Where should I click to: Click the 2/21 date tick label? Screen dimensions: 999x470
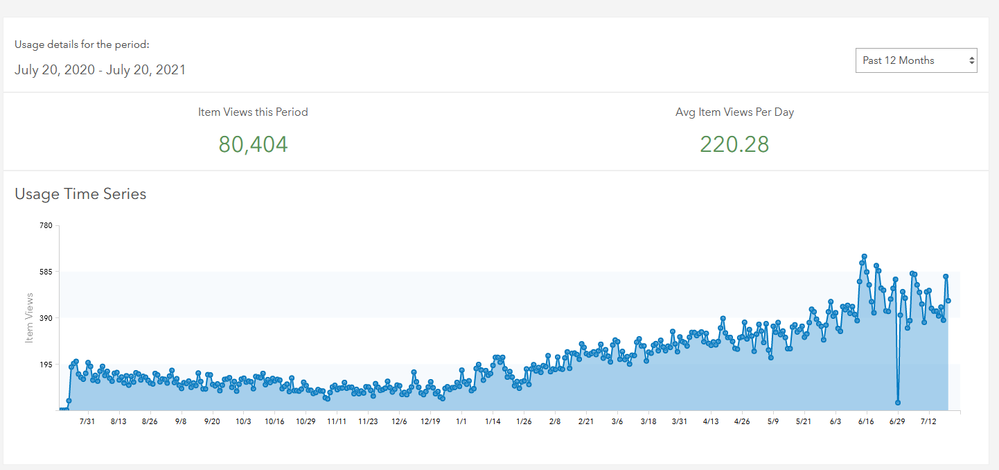point(586,422)
